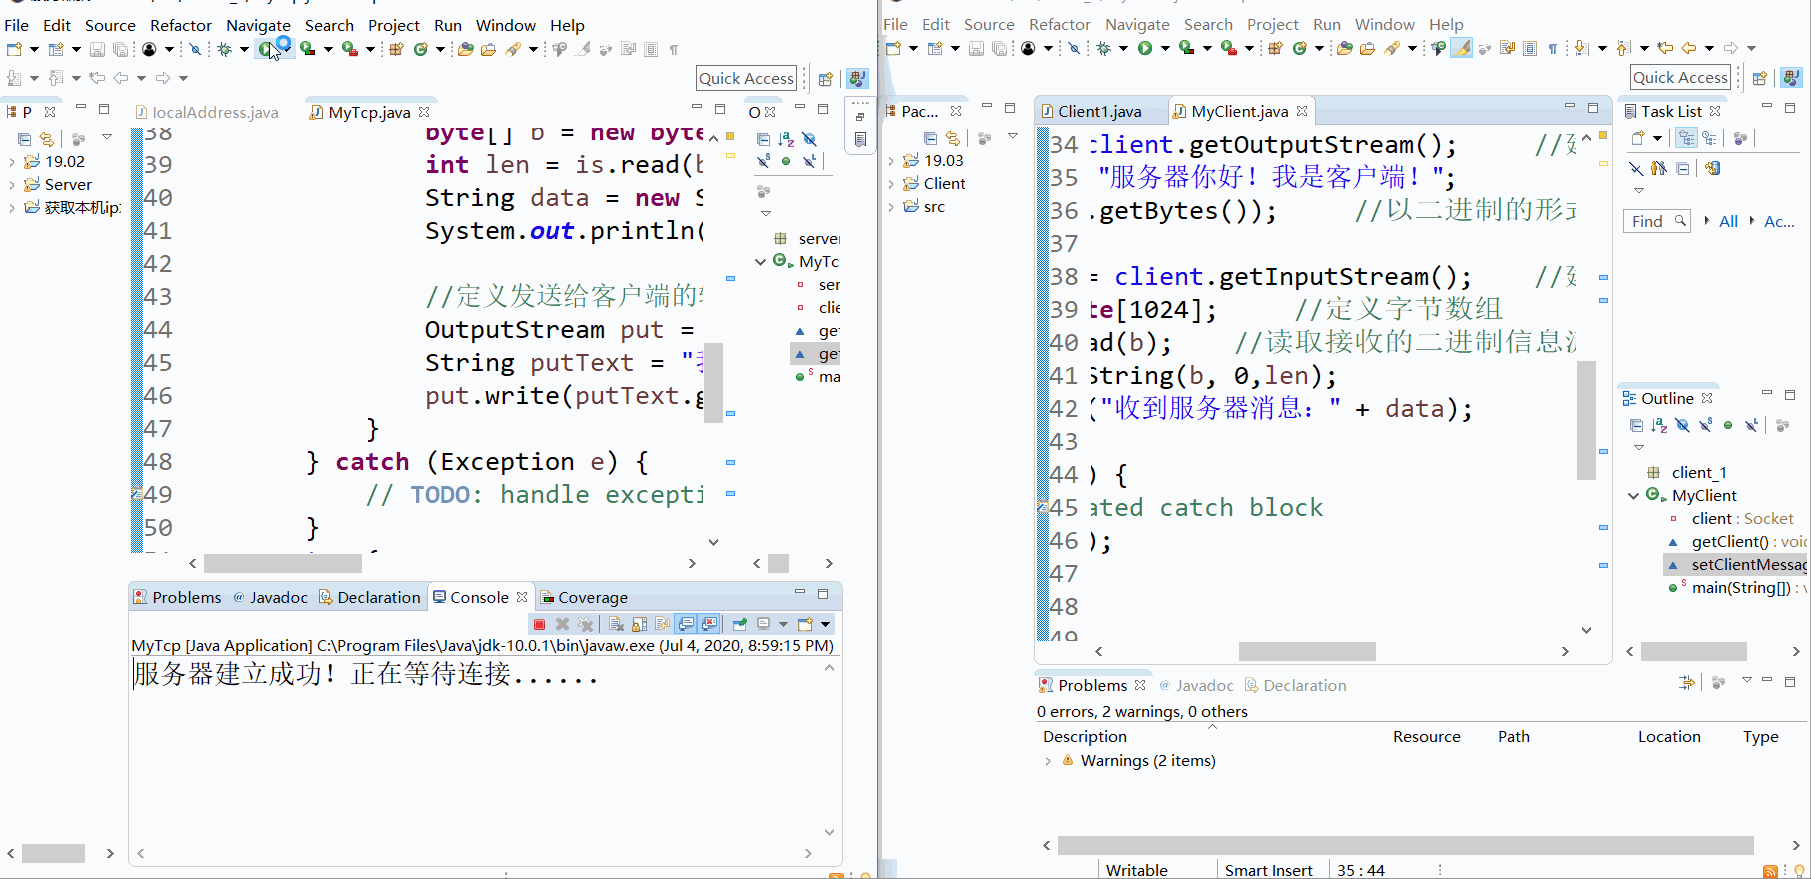Screen dimensions: 1811x879
Task: Select the Coverage tab in the bottom panel
Action: [591, 597]
